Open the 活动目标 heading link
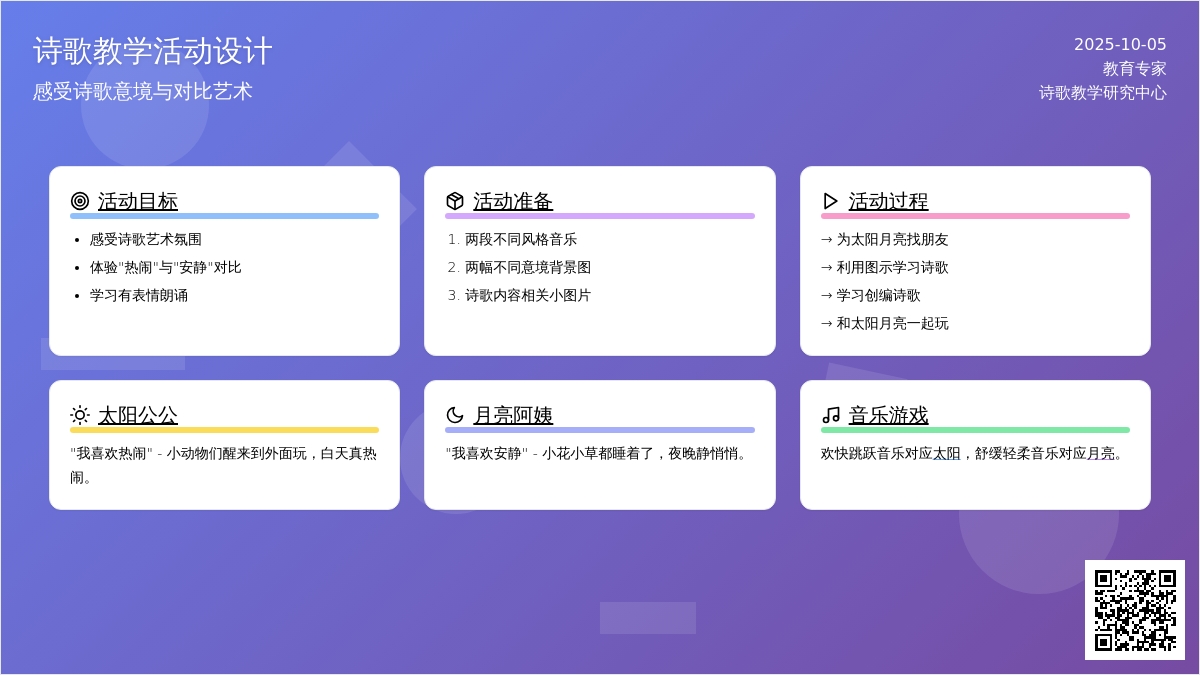Screen dimensions: 1200x675 tap(138, 201)
